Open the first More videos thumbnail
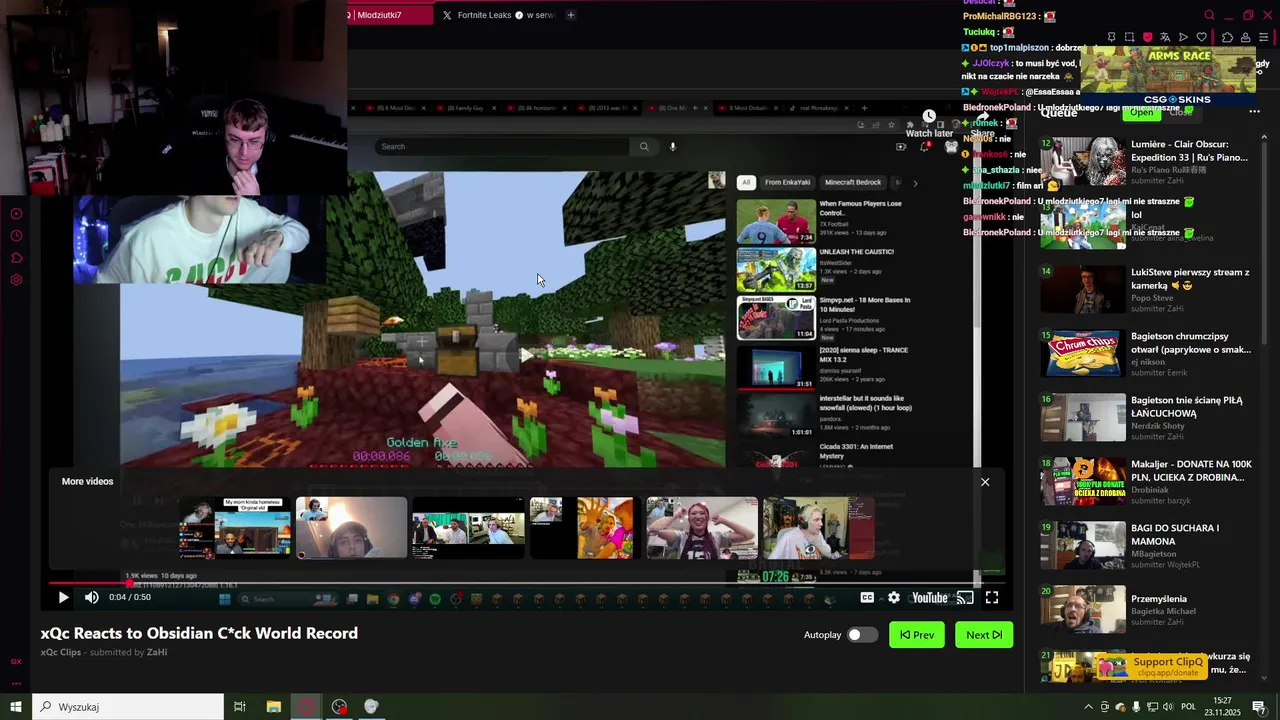Image resolution: width=1280 pixels, height=720 pixels. 235,528
